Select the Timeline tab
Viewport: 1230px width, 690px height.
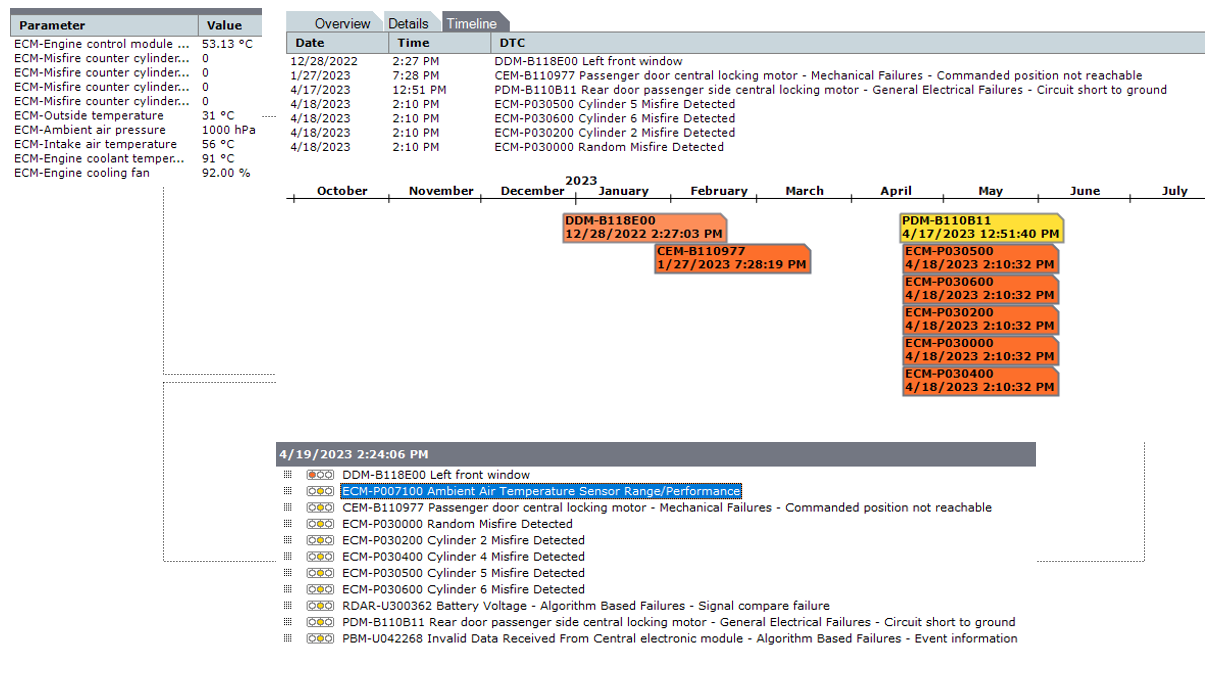[x=471, y=24]
